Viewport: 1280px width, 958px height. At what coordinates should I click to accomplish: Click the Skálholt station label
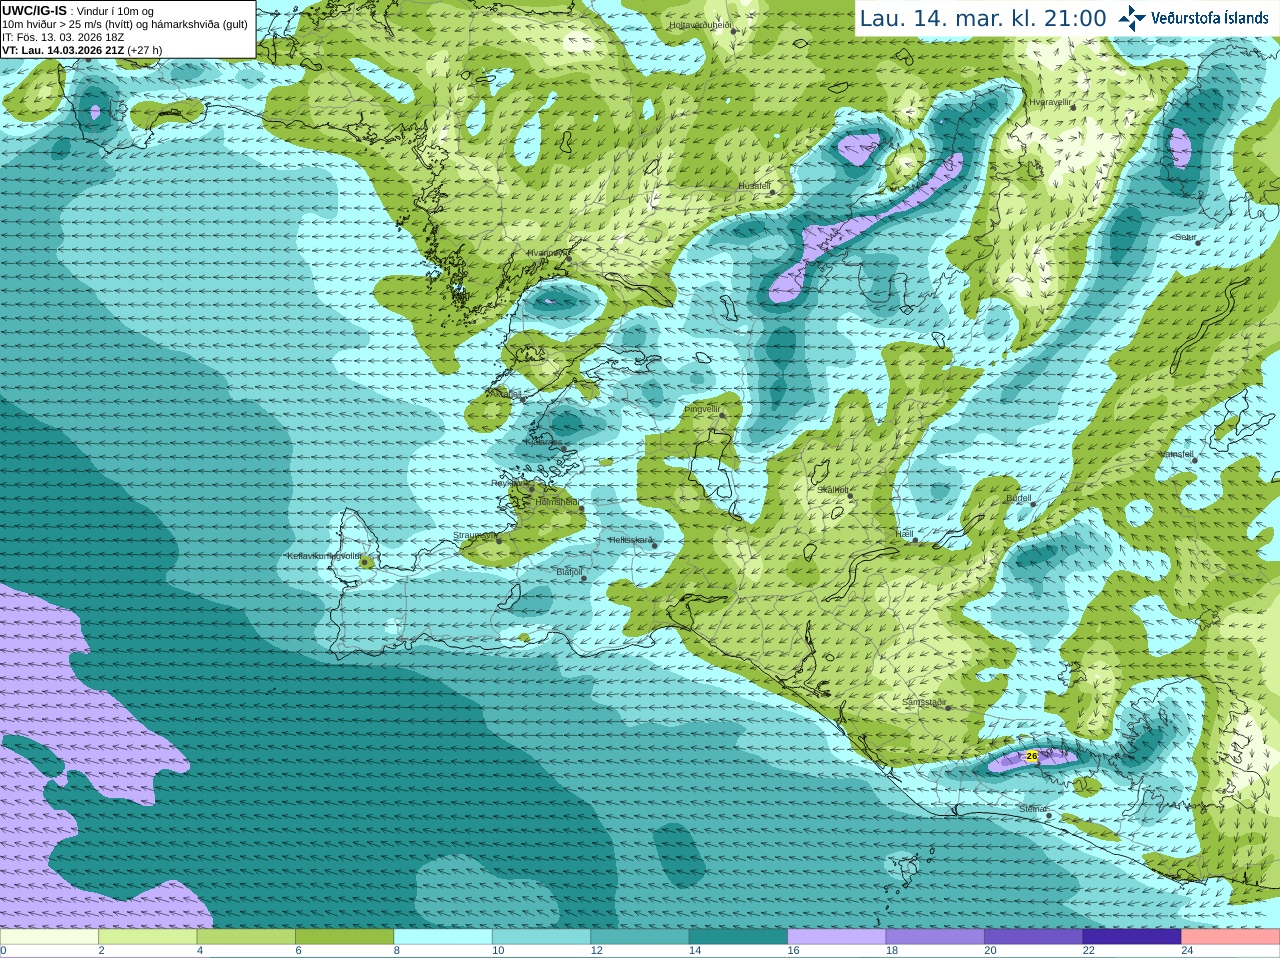tap(833, 490)
